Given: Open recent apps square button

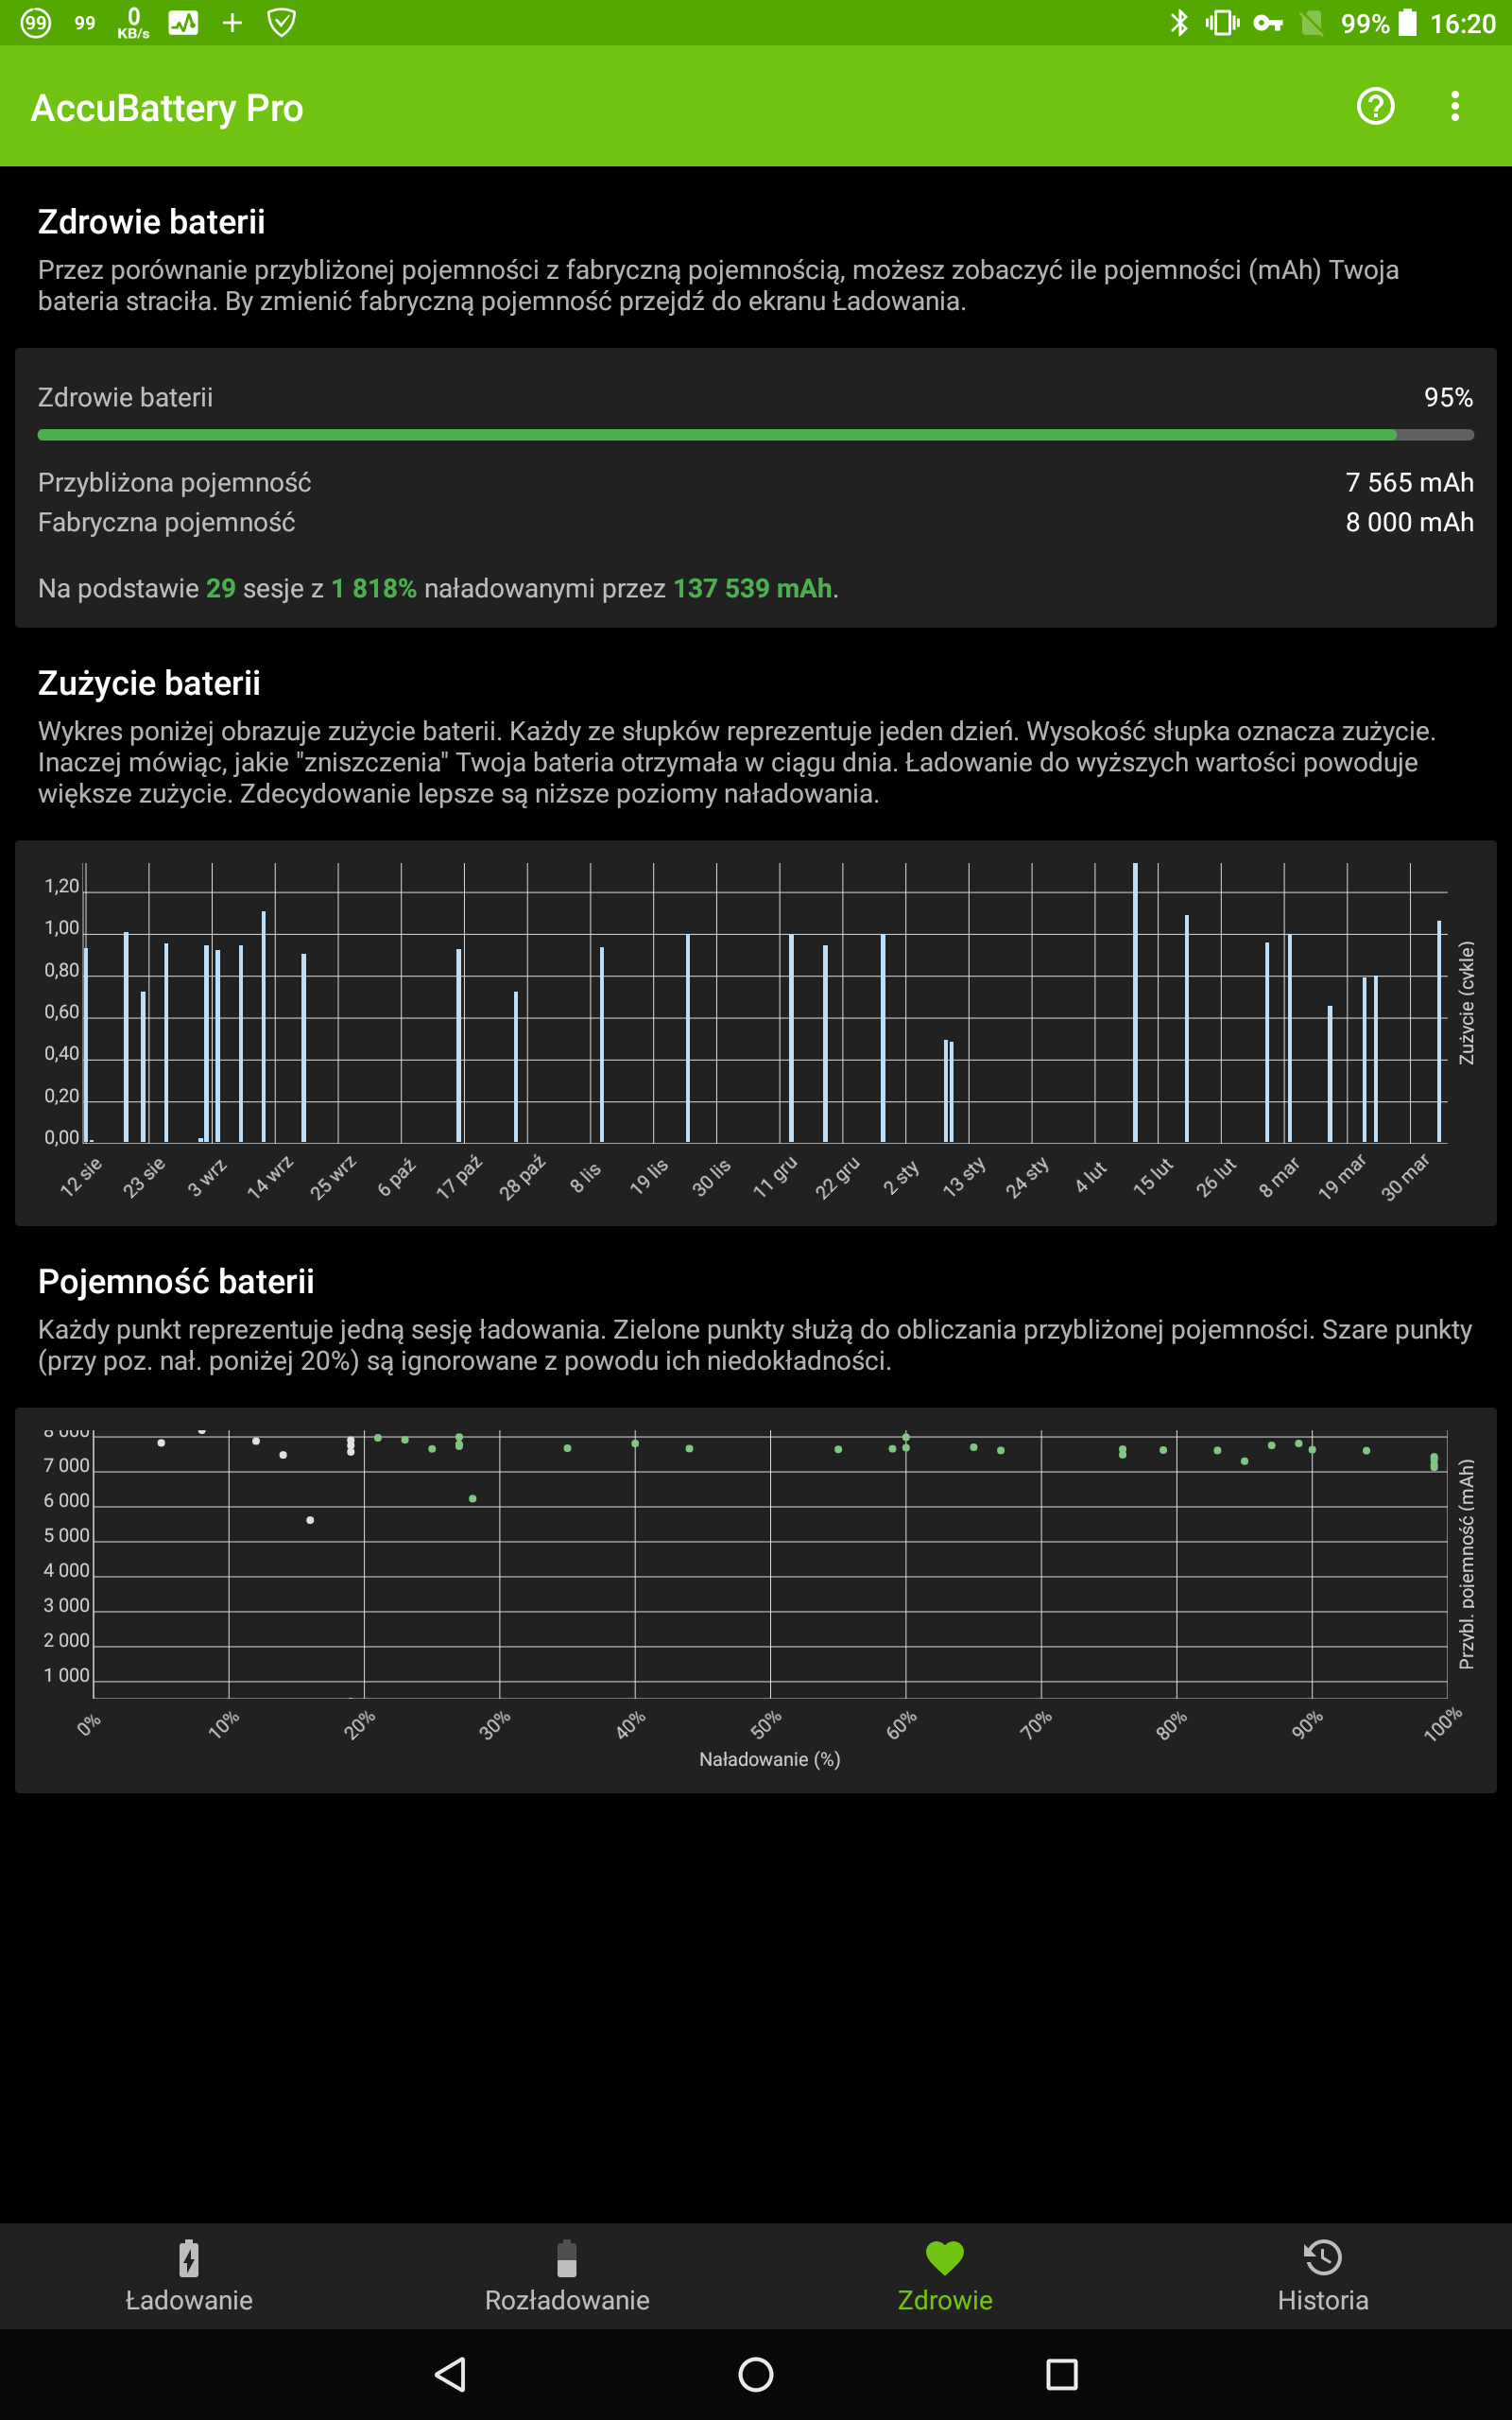Looking at the screenshot, I should click(1061, 2374).
